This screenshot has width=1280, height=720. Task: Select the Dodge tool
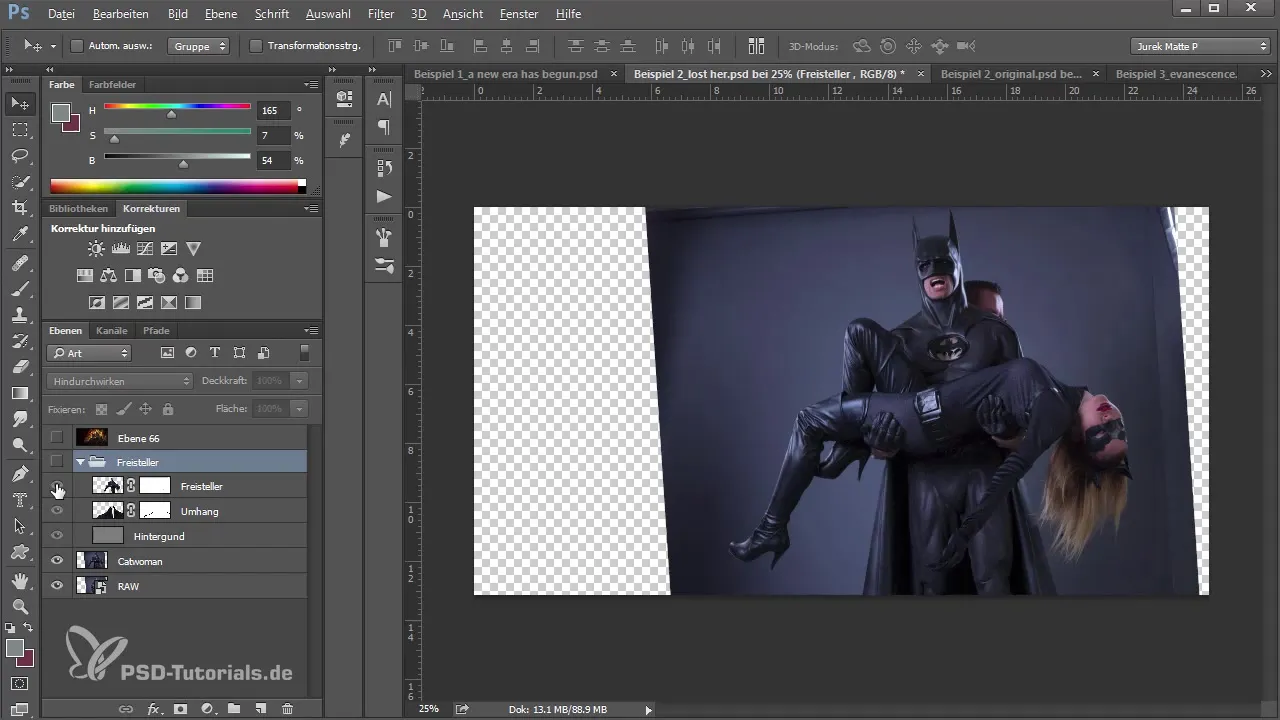(x=20, y=445)
